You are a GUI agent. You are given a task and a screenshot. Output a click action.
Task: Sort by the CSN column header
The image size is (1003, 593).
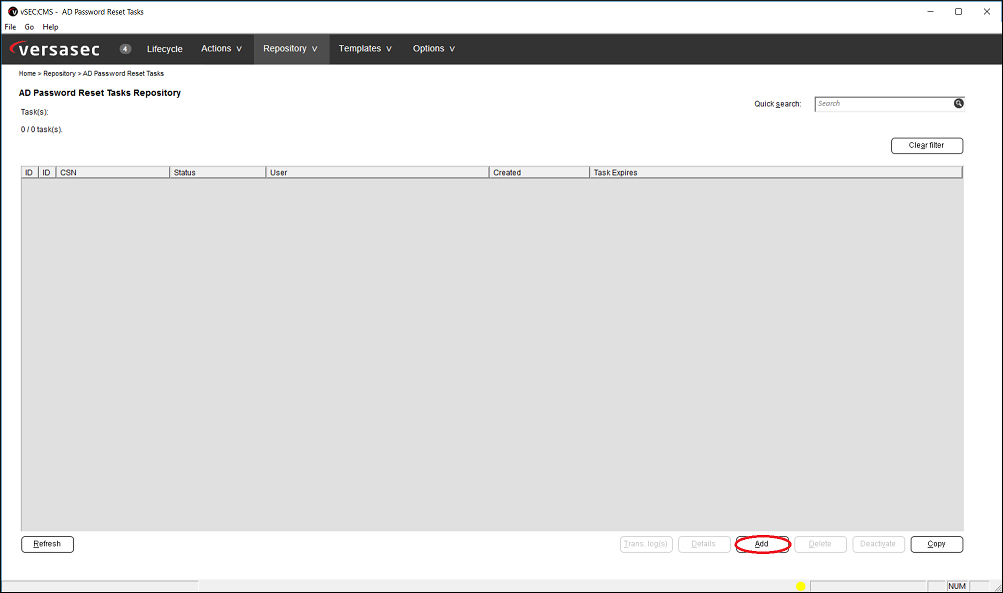pyautogui.click(x=113, y=173)
